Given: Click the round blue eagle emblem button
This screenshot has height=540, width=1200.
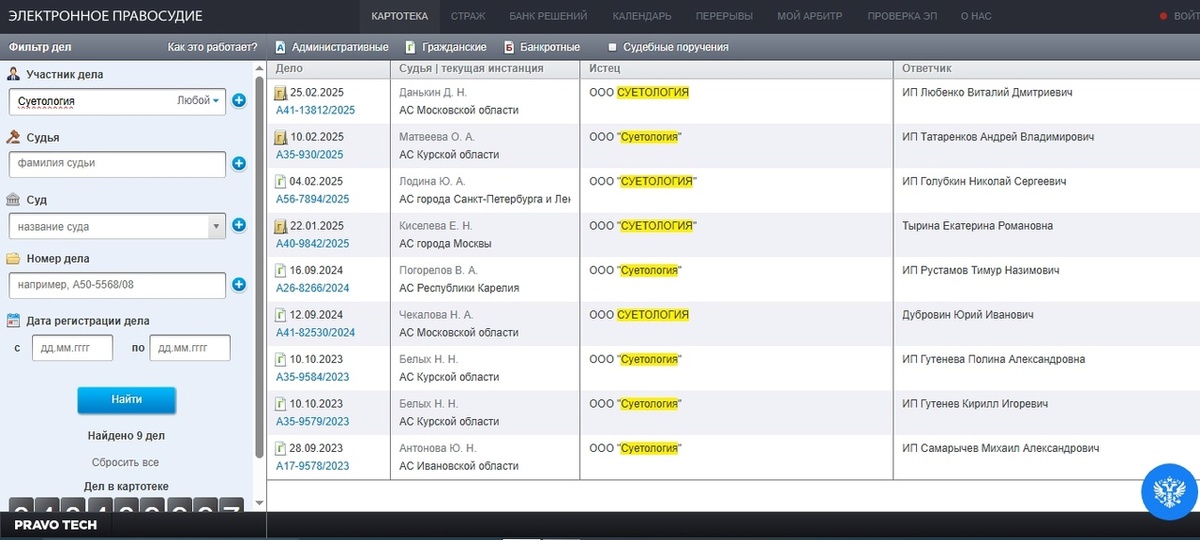Looking at the screenshot, I should [x=1170, y=491].
